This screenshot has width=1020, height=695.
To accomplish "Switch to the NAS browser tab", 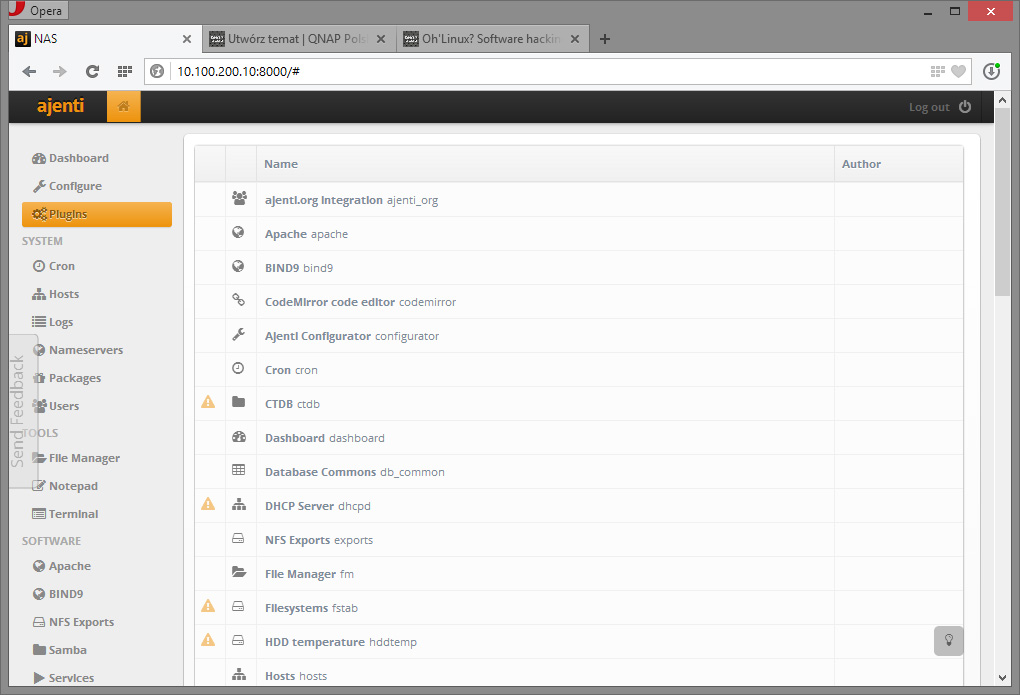I will point(105,39).
